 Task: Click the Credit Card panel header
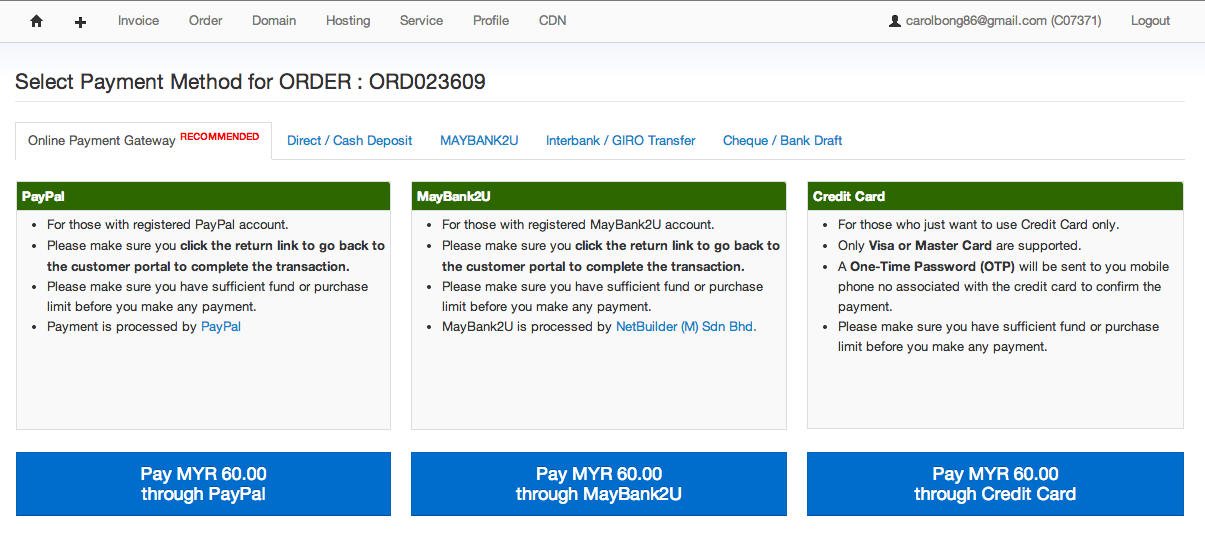click(x=995, y=196)
